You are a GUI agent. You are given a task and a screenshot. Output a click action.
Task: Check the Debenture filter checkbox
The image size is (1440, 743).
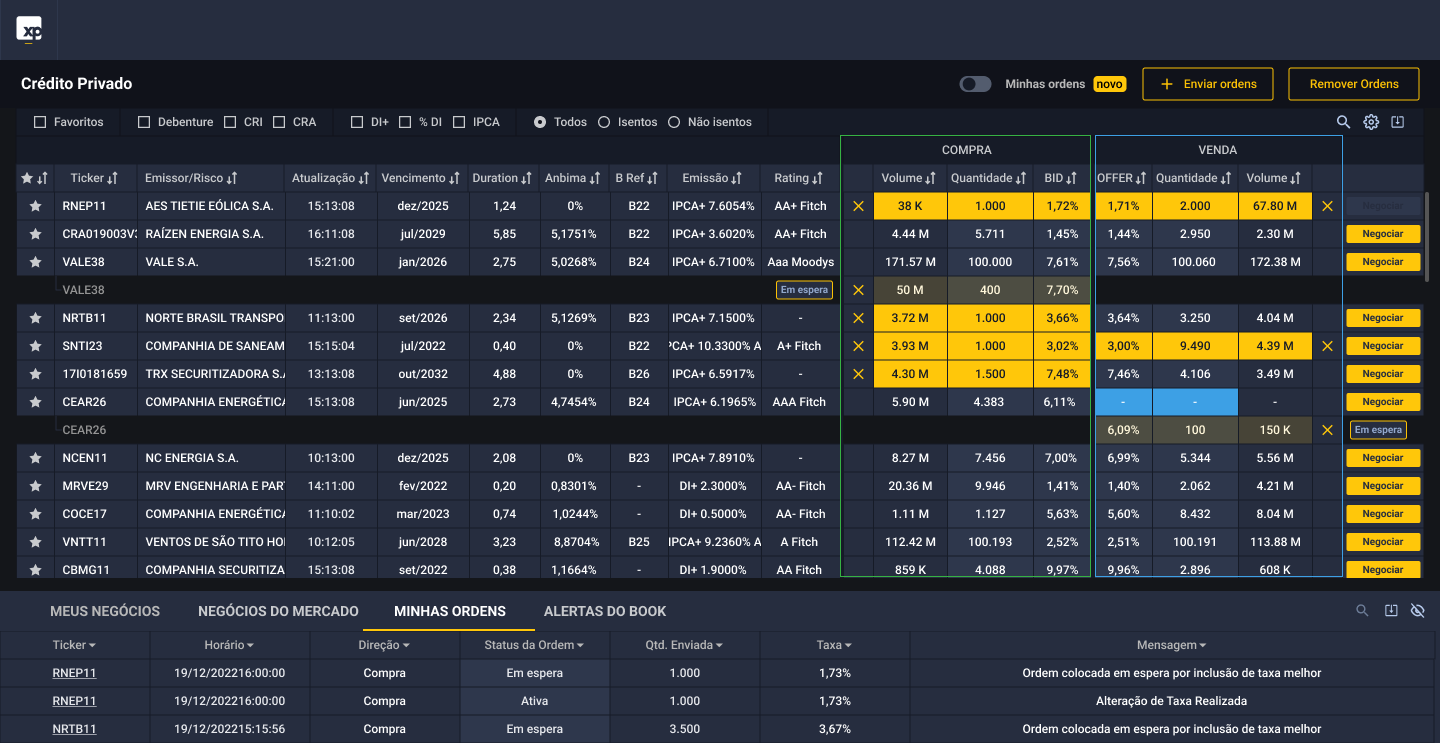[144, 122]
